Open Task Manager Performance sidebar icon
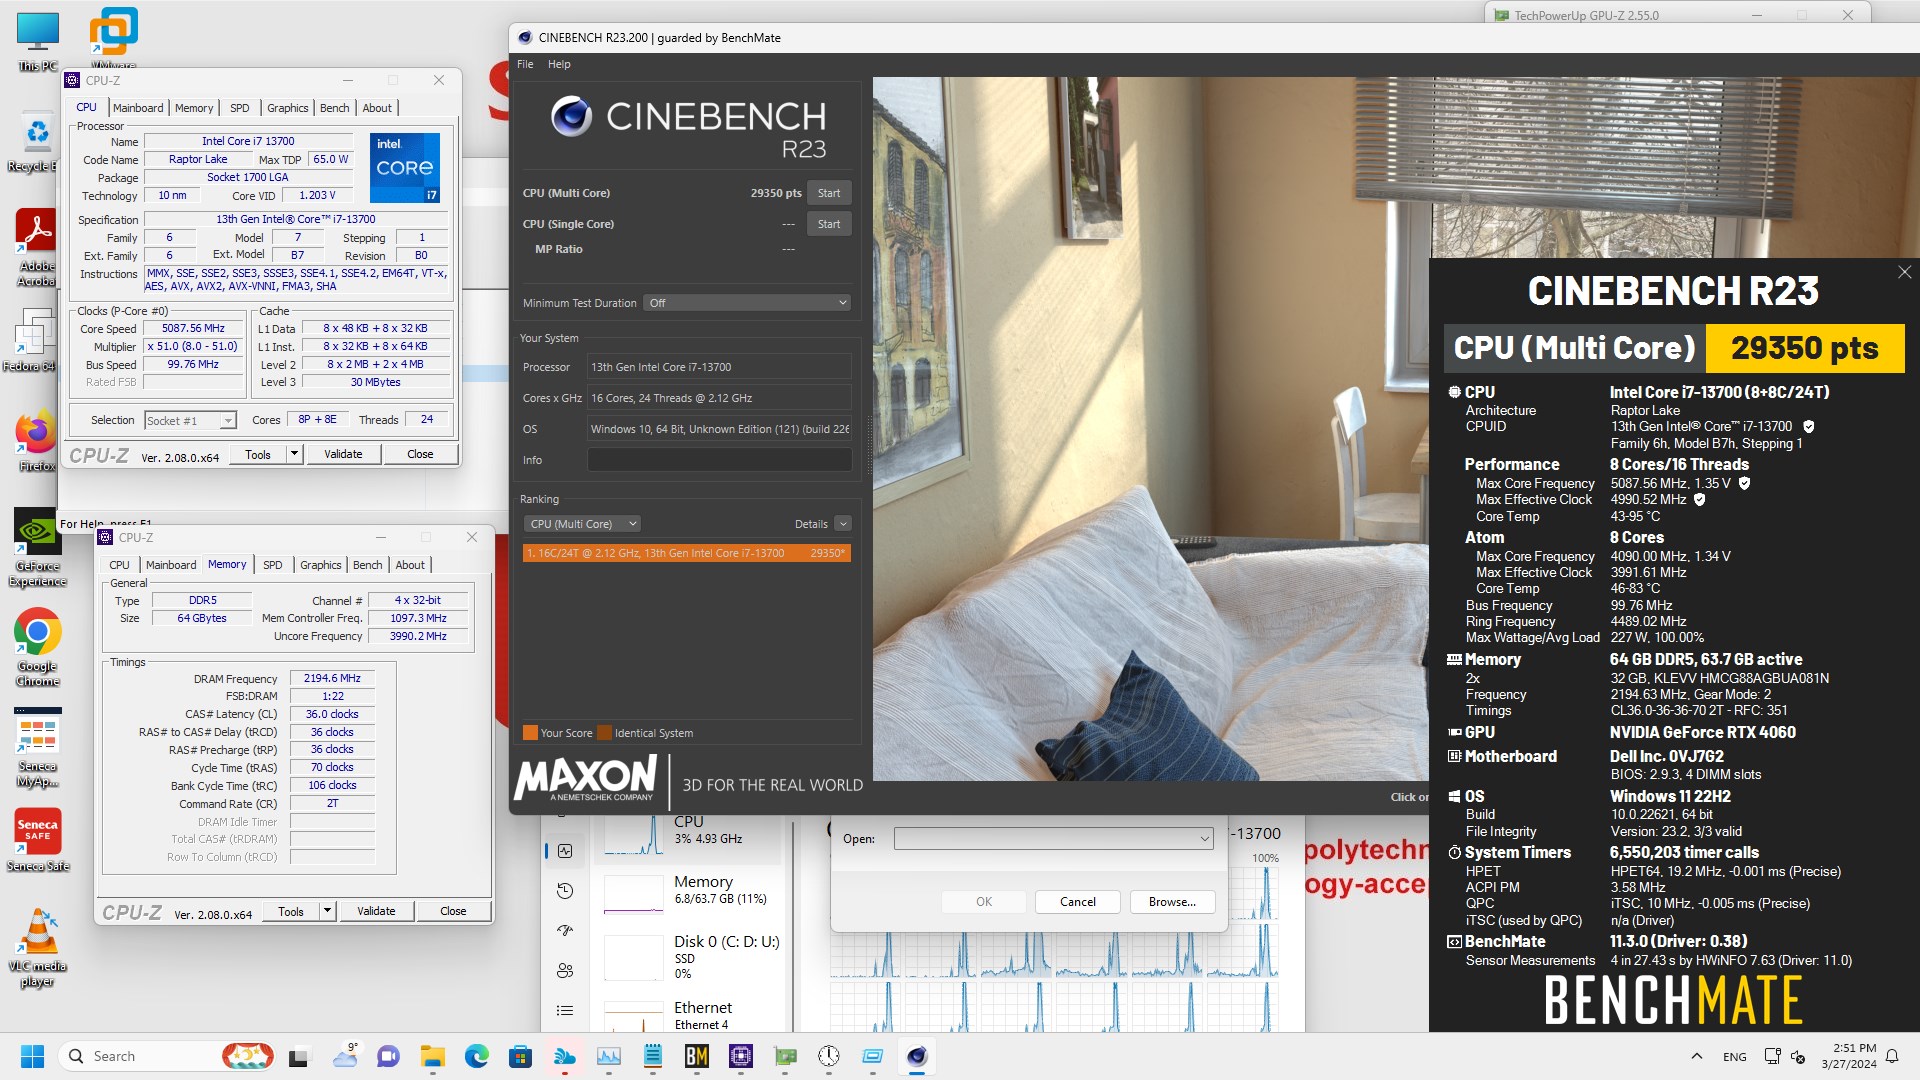Screen dimensions: 1920x1080 click(x=565, y=851)
